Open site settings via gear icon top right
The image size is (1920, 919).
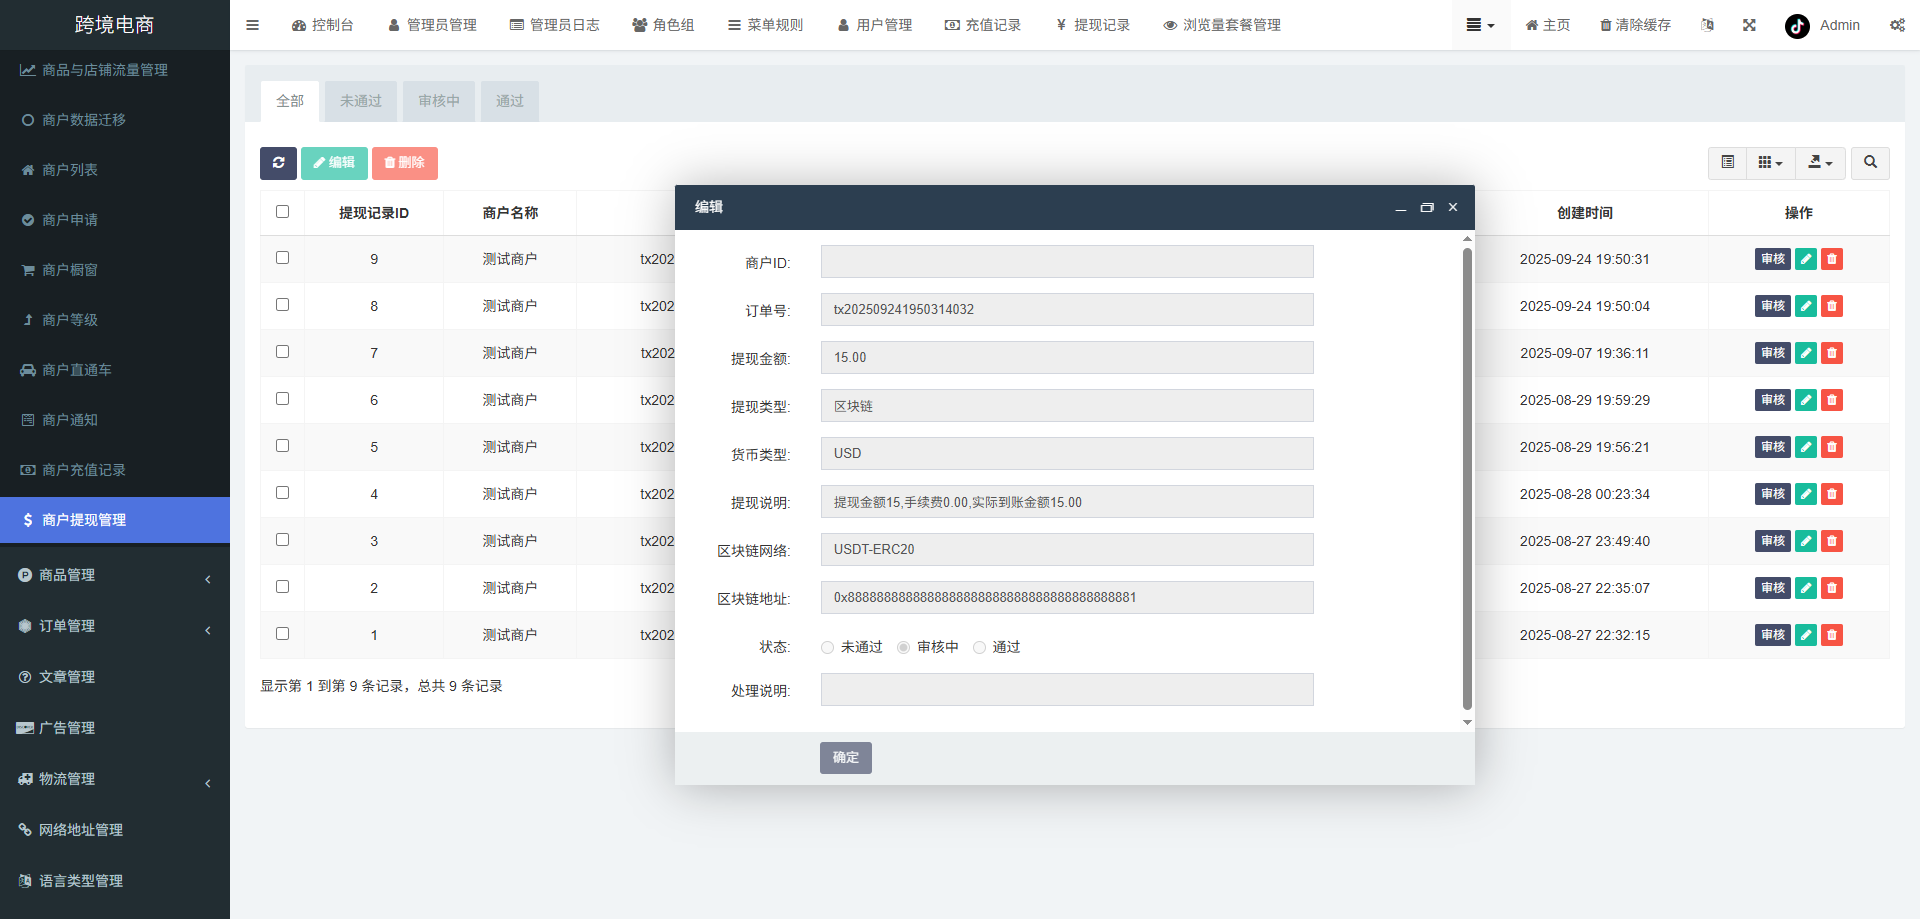[1897, 25]
